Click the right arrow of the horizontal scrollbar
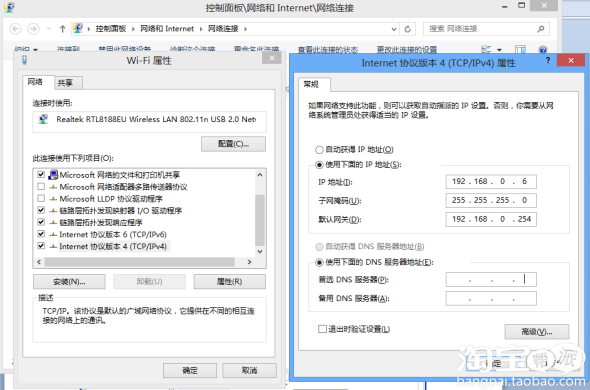This screenshot has width=590, height=390. pyautogui.click(x=249, y=262)
